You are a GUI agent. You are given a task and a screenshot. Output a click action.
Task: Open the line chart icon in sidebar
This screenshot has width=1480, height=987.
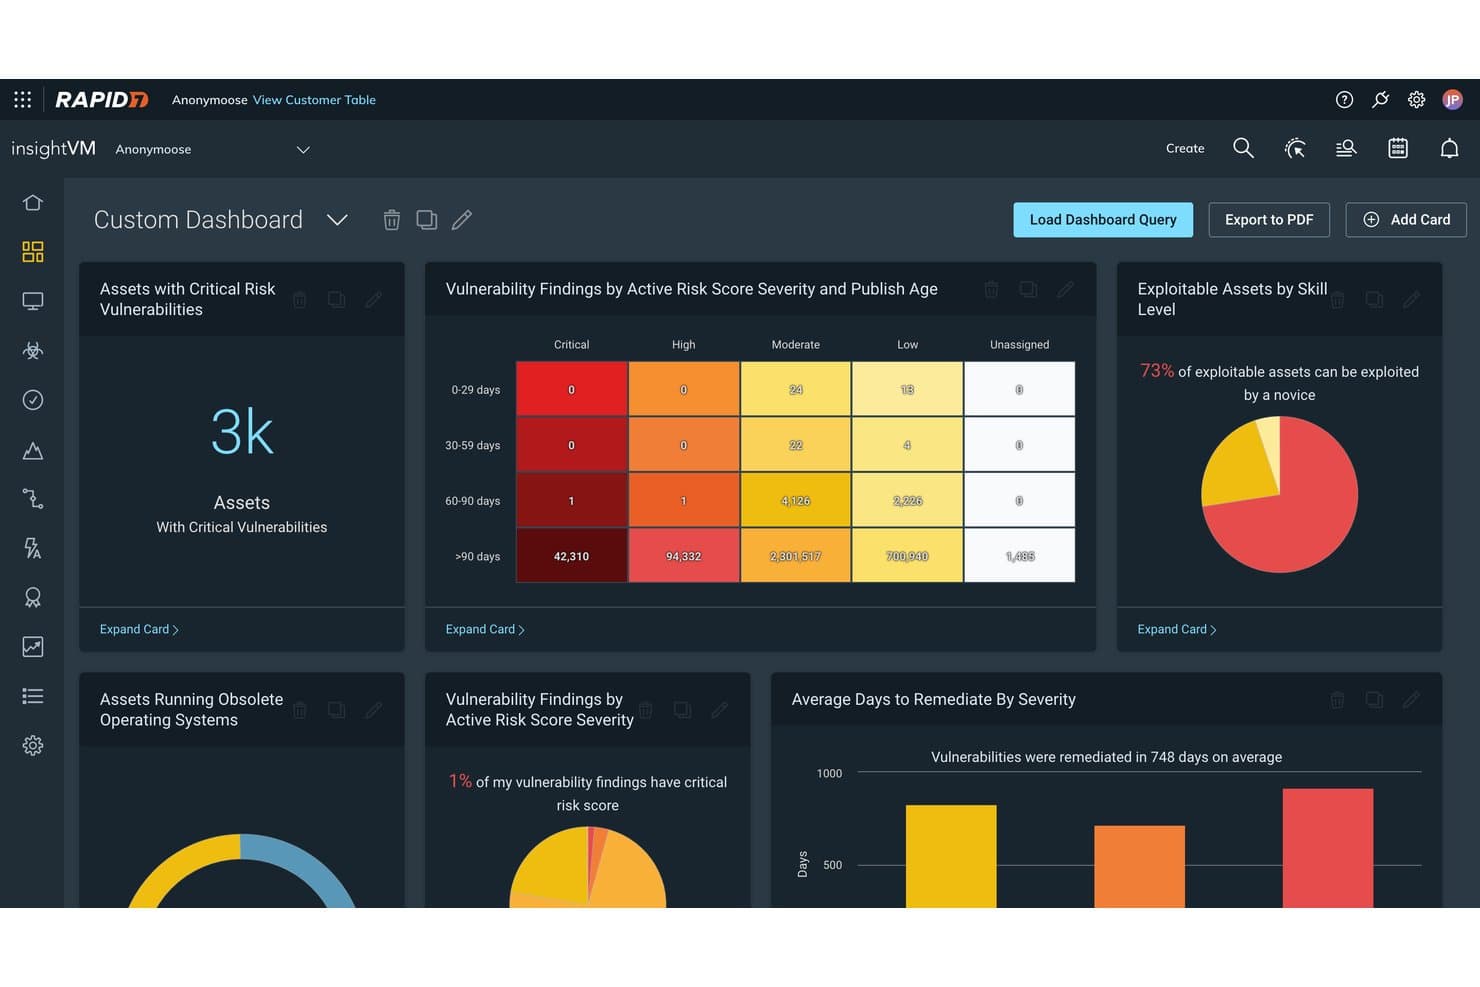(x=33, y=647)
